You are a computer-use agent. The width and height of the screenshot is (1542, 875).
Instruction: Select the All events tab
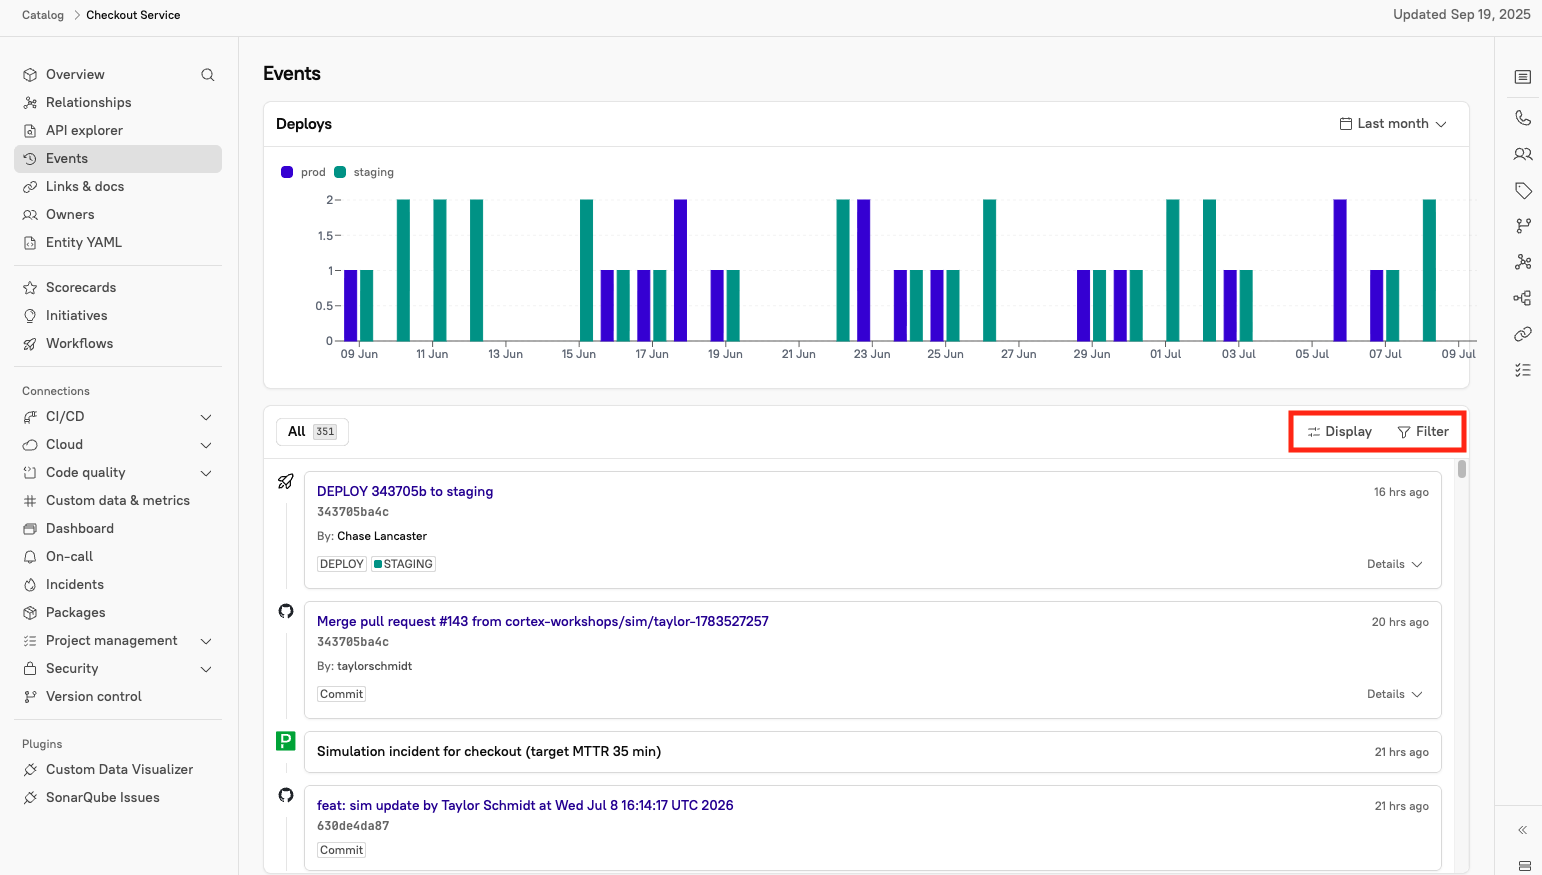[x=312, y=432]
